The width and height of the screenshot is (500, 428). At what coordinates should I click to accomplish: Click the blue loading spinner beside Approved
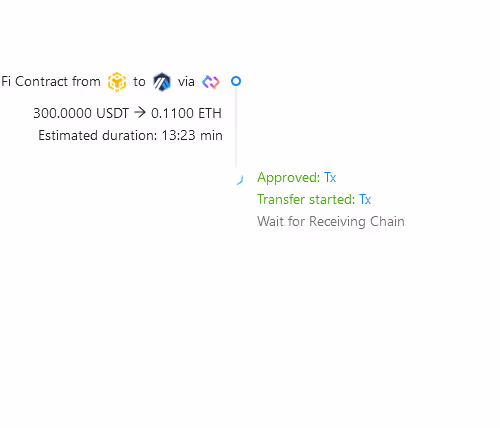click(240, 179)
